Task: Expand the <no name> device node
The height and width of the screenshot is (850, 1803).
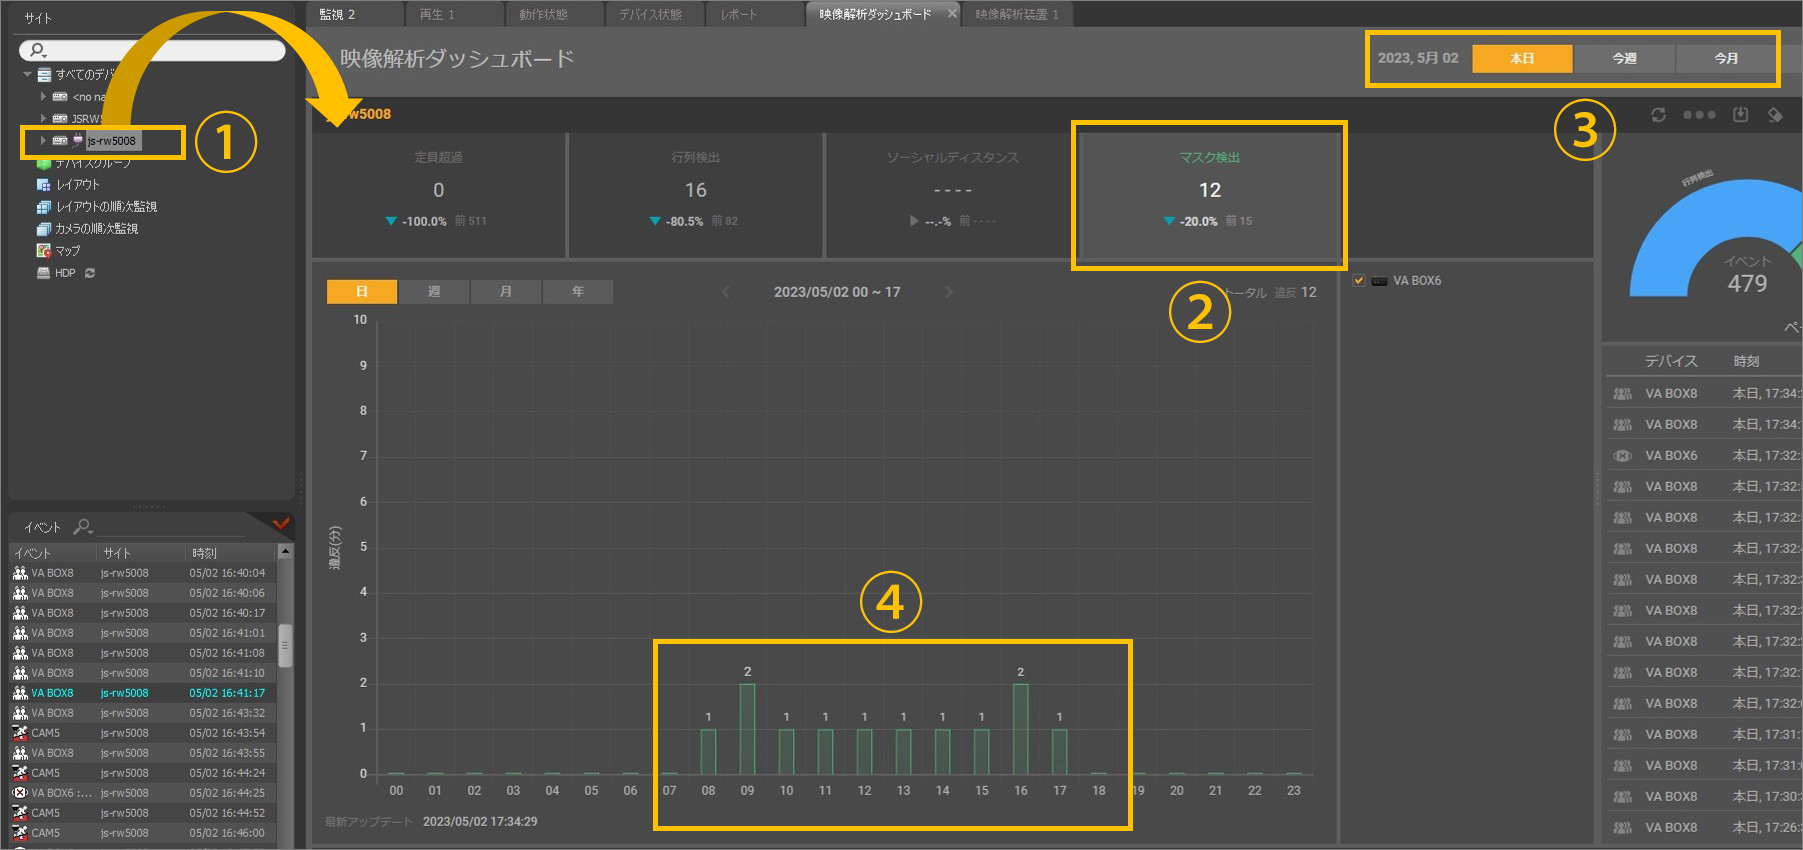Action: pyautogui.click(x=43, y=97)
